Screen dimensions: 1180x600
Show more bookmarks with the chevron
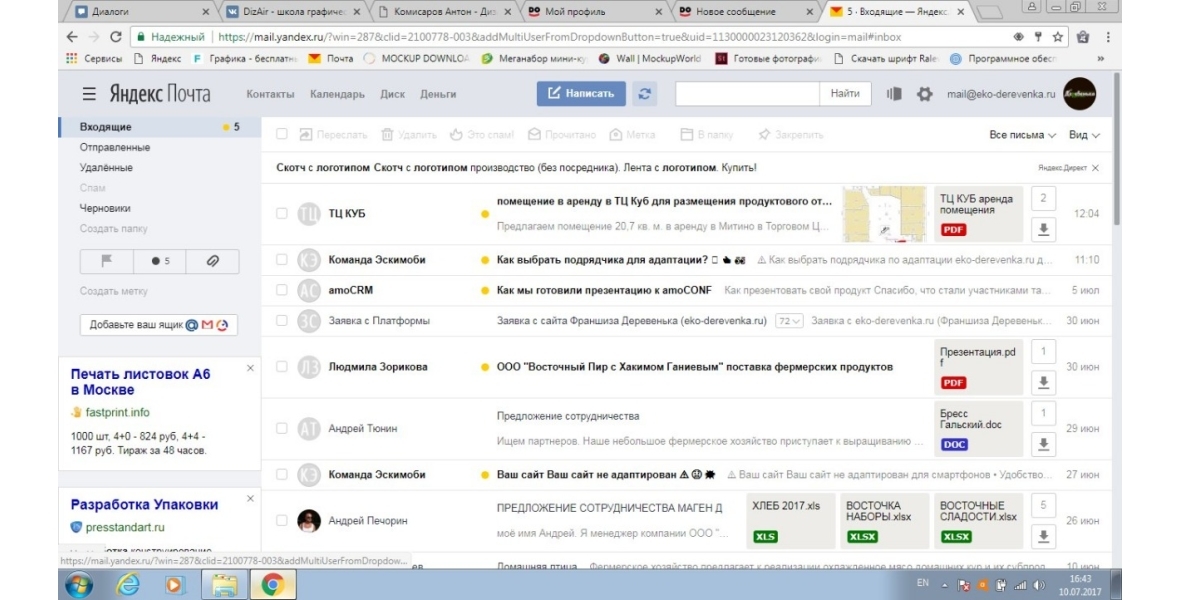coord(1101,58)
